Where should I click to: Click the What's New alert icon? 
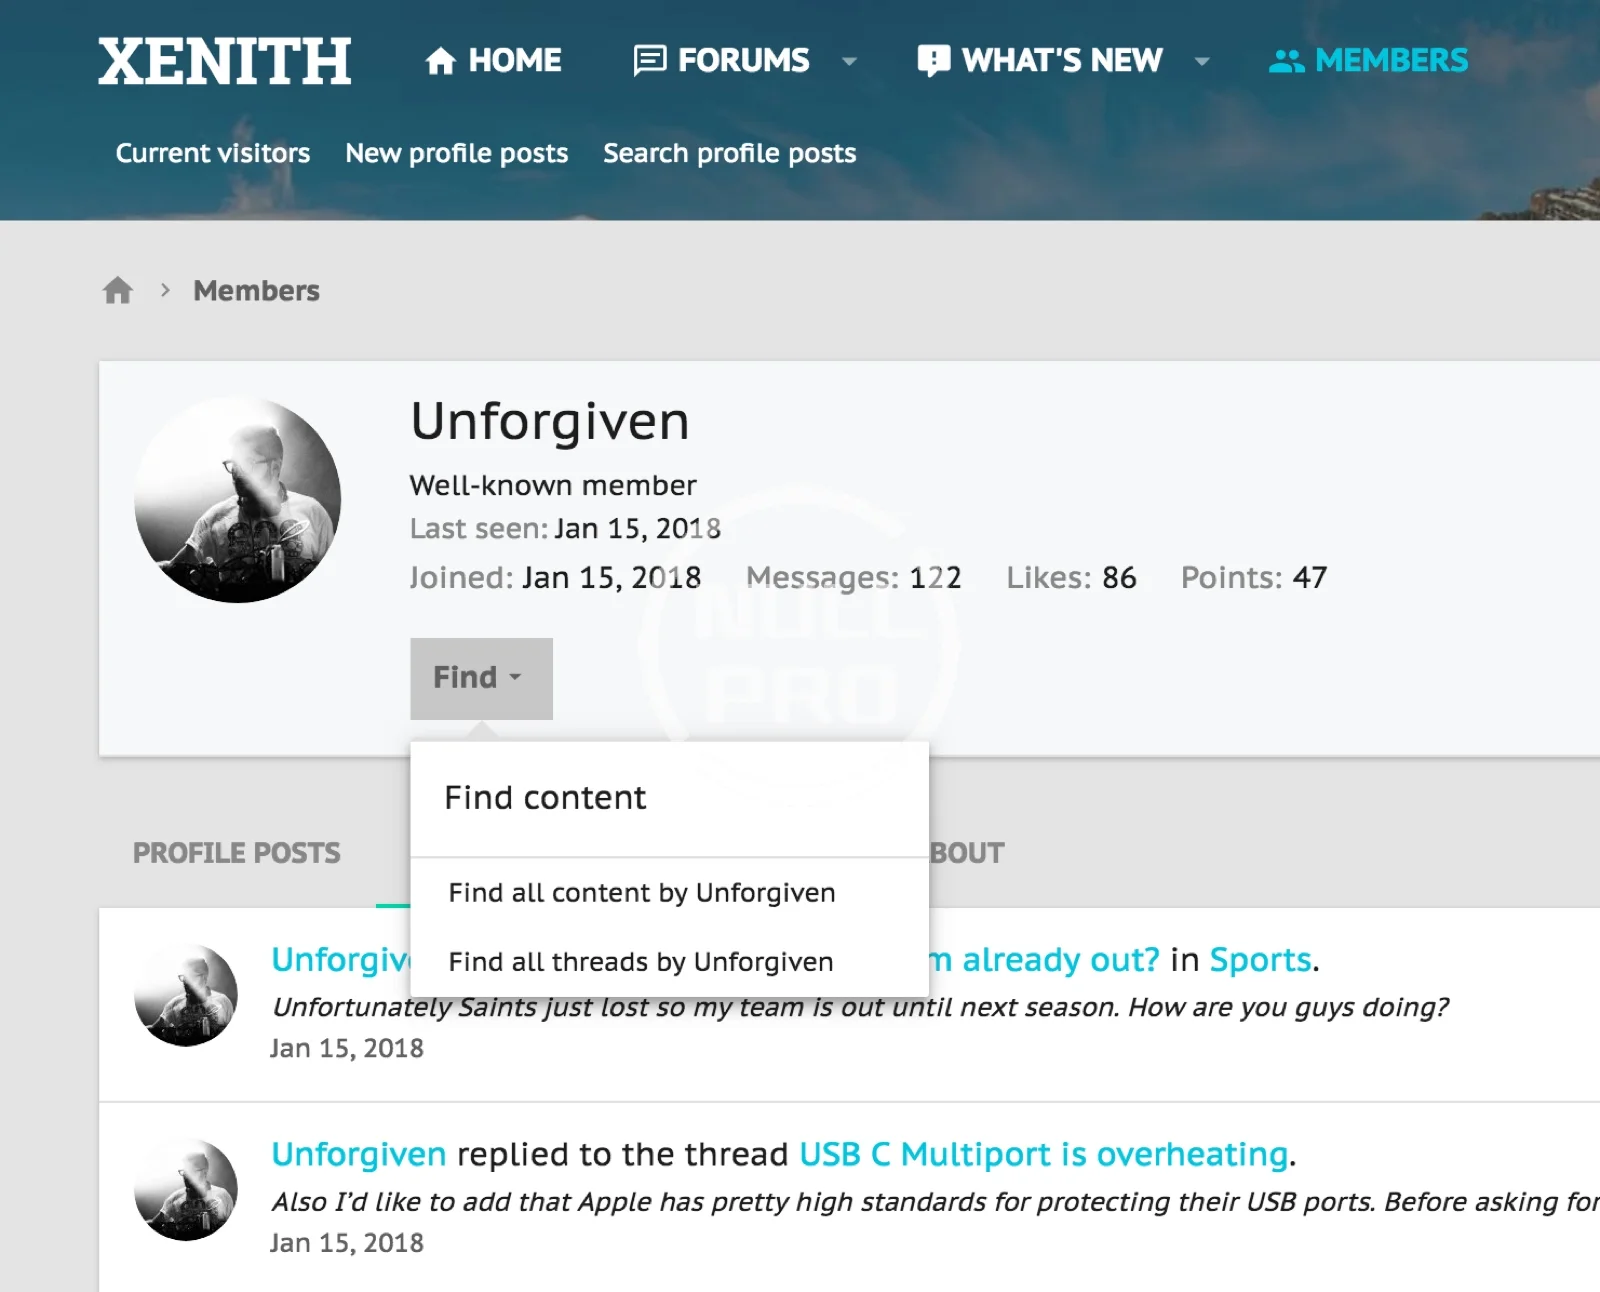coord(933,61)
